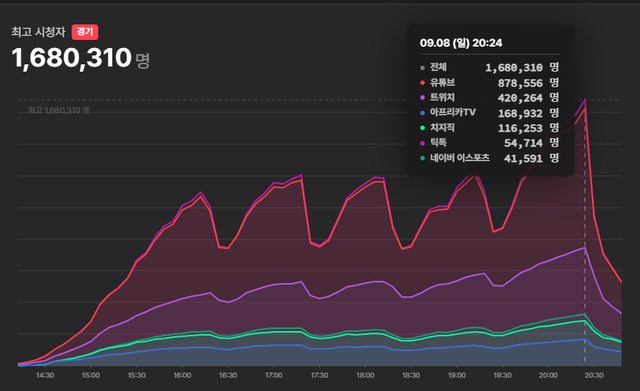This screenshot has width=640, height=391.
Task: Click the red dot beside 유튜브
Action: point(422,83)
